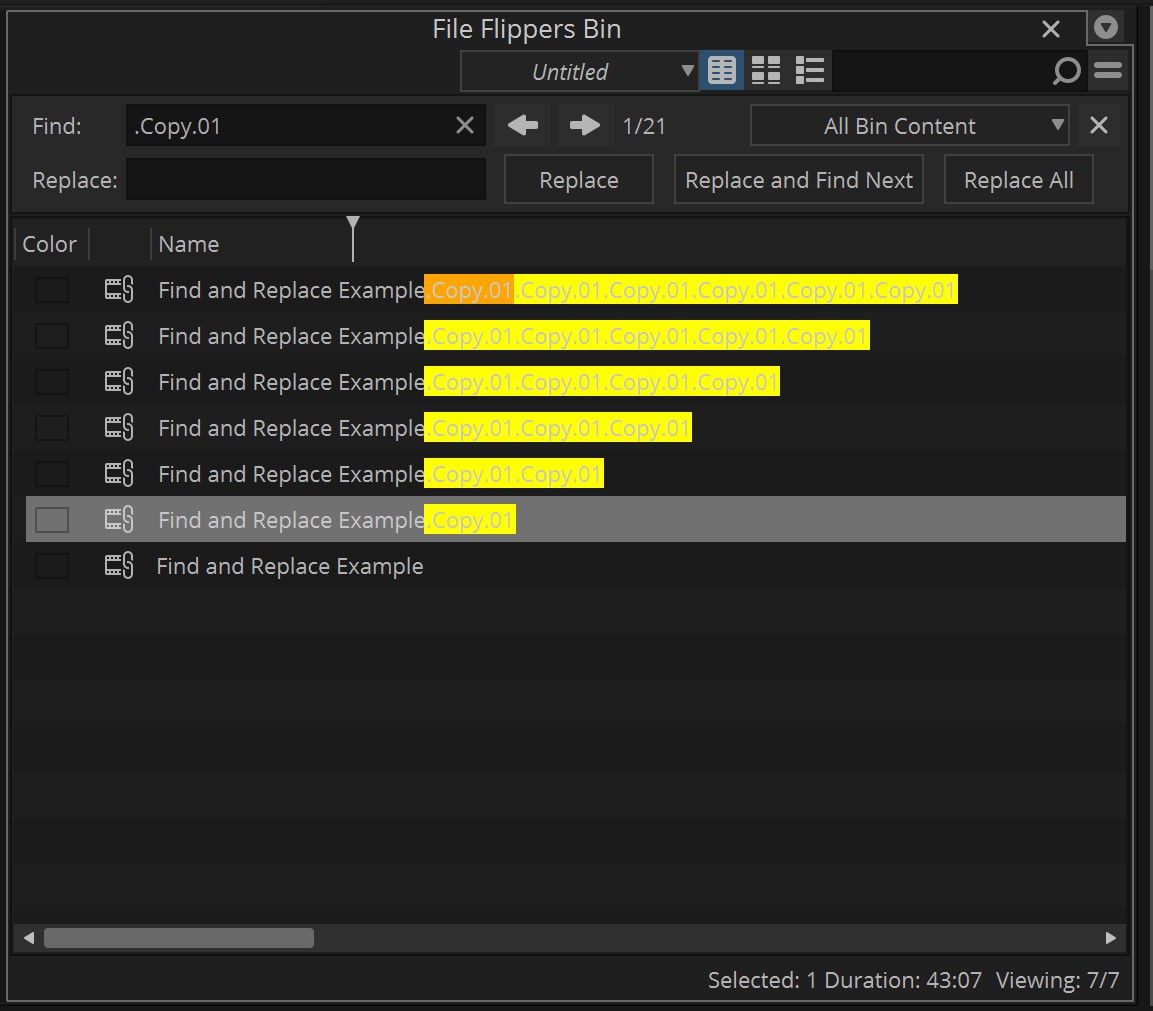Click sequence icon of plain Find and Replace Example

click(x=118, y=565)
